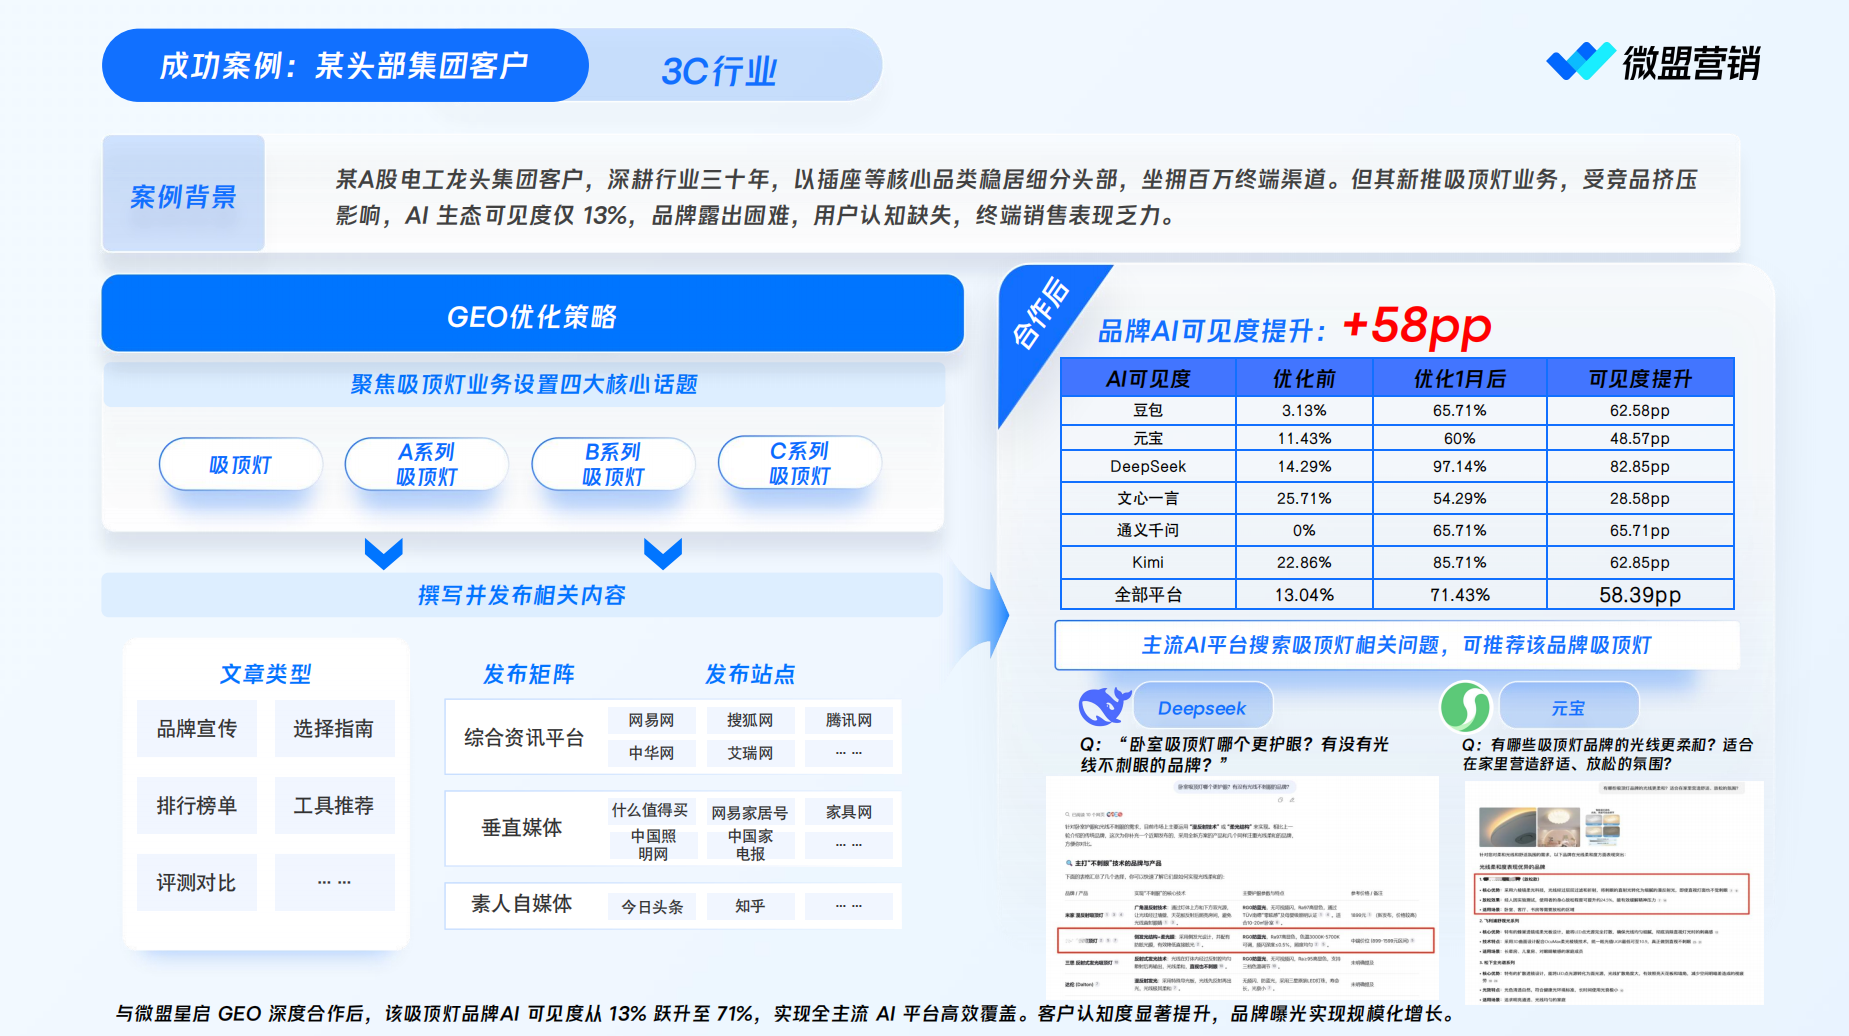Open the 元宝 answer screenshot thumbnail
This screenshot has width=1849, height=1036.
1614,892
